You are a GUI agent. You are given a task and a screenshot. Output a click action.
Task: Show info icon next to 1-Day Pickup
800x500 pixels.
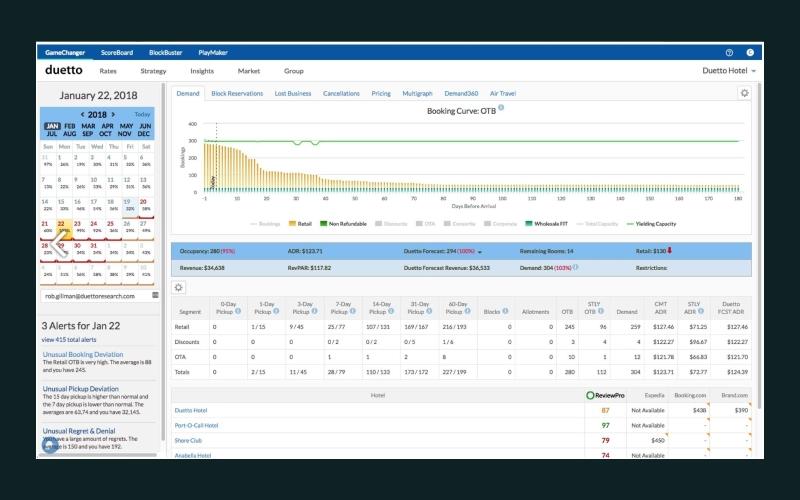(276, 311)
